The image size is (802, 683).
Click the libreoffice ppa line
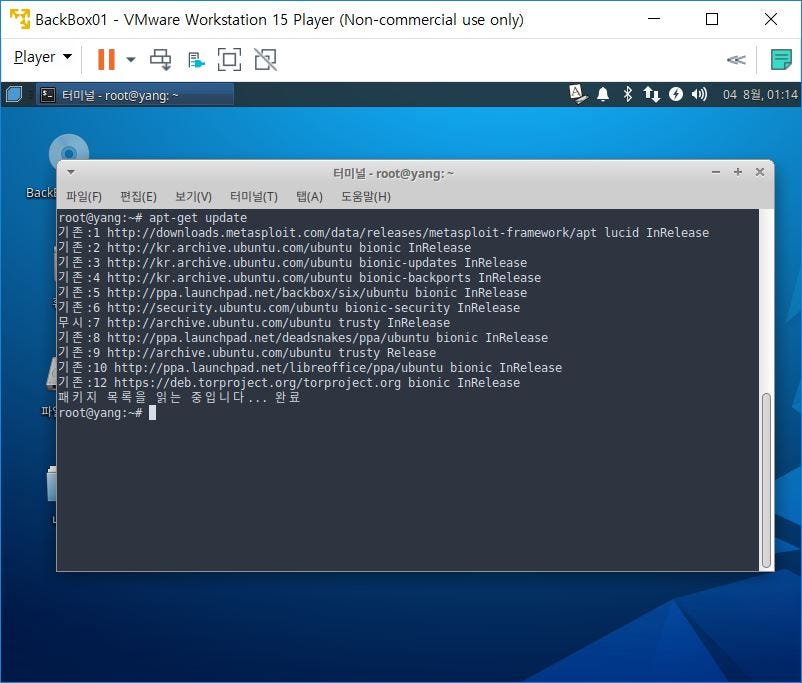point(310,368)
